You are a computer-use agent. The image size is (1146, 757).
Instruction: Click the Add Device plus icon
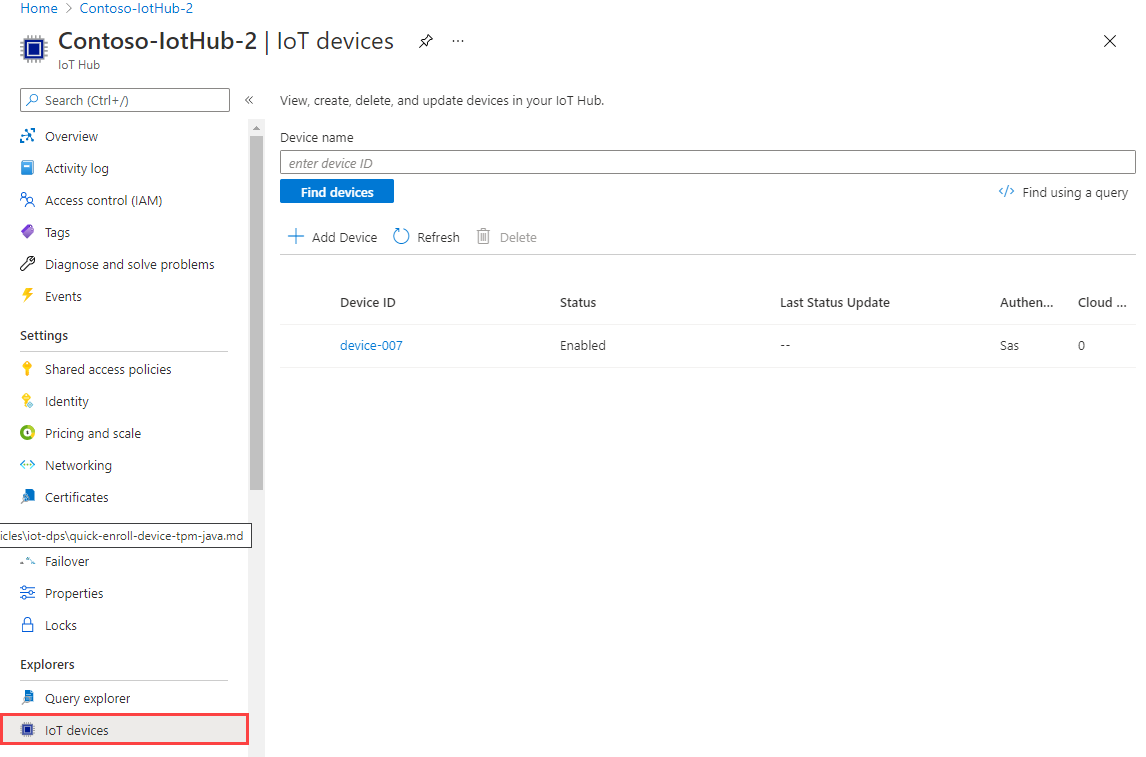[296, 237]
